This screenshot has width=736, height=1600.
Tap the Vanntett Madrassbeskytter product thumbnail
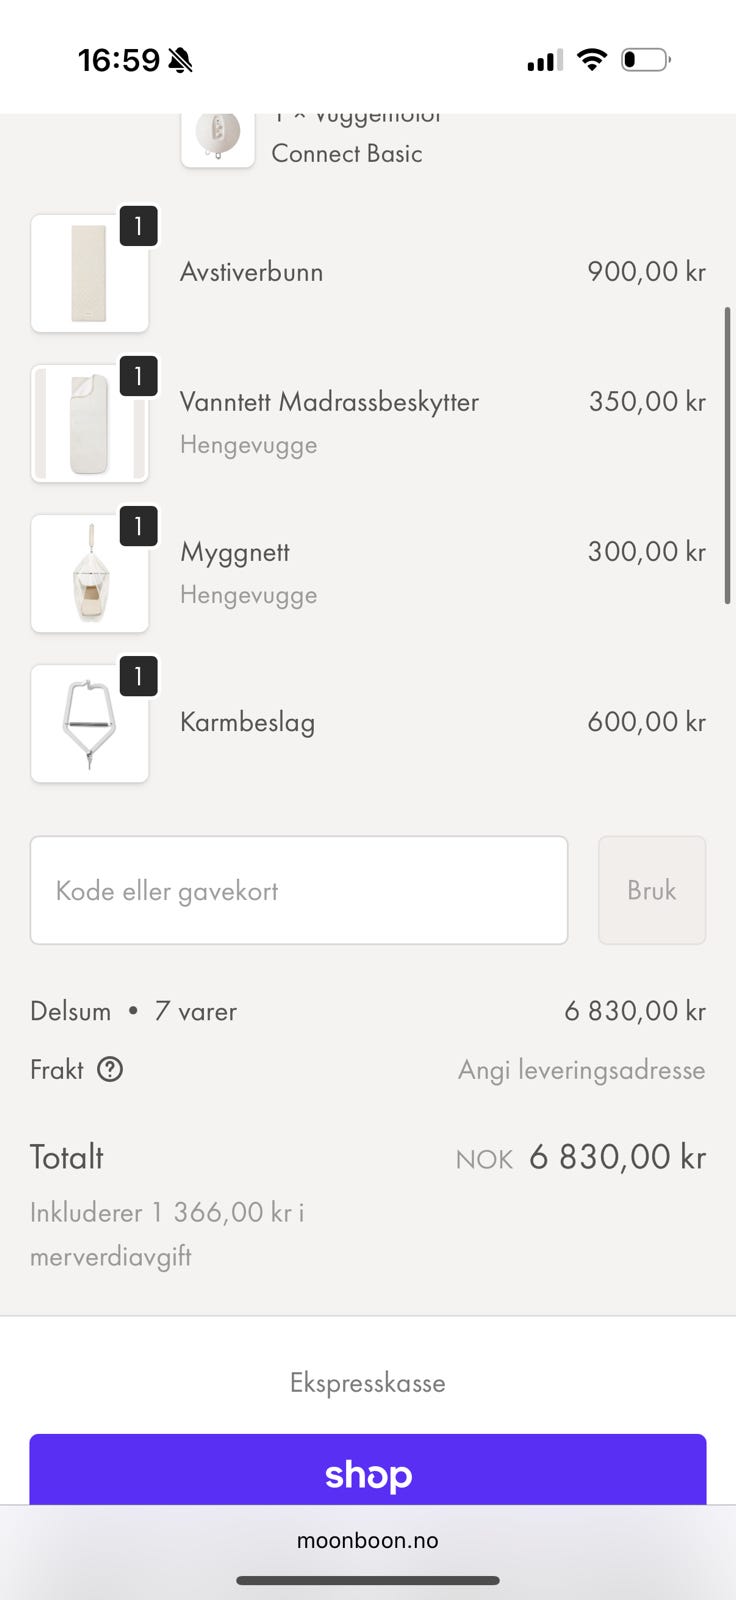pyautogui.click(x=90, y=423)
